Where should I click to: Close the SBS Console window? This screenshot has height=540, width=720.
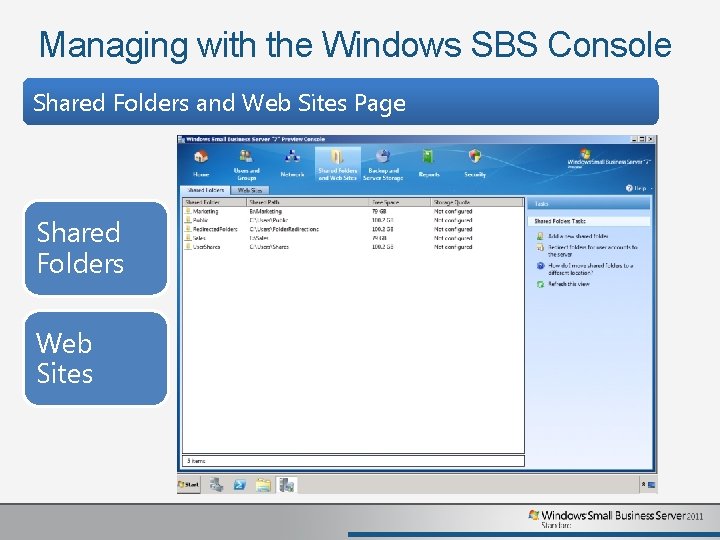[x=650, y=139]
